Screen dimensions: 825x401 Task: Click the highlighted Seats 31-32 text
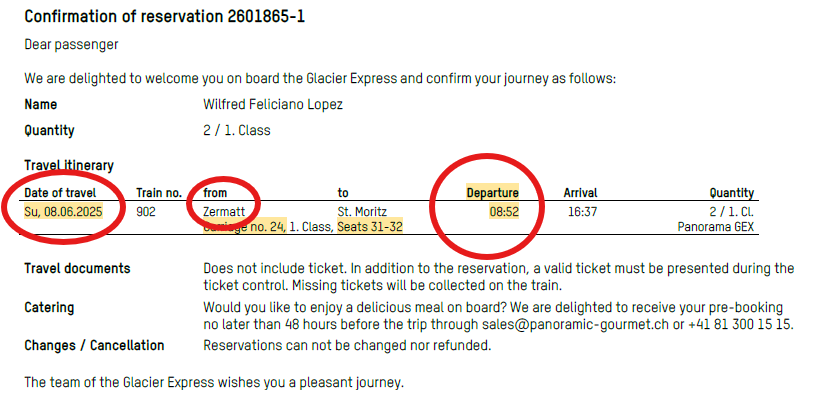coord(370,227)
